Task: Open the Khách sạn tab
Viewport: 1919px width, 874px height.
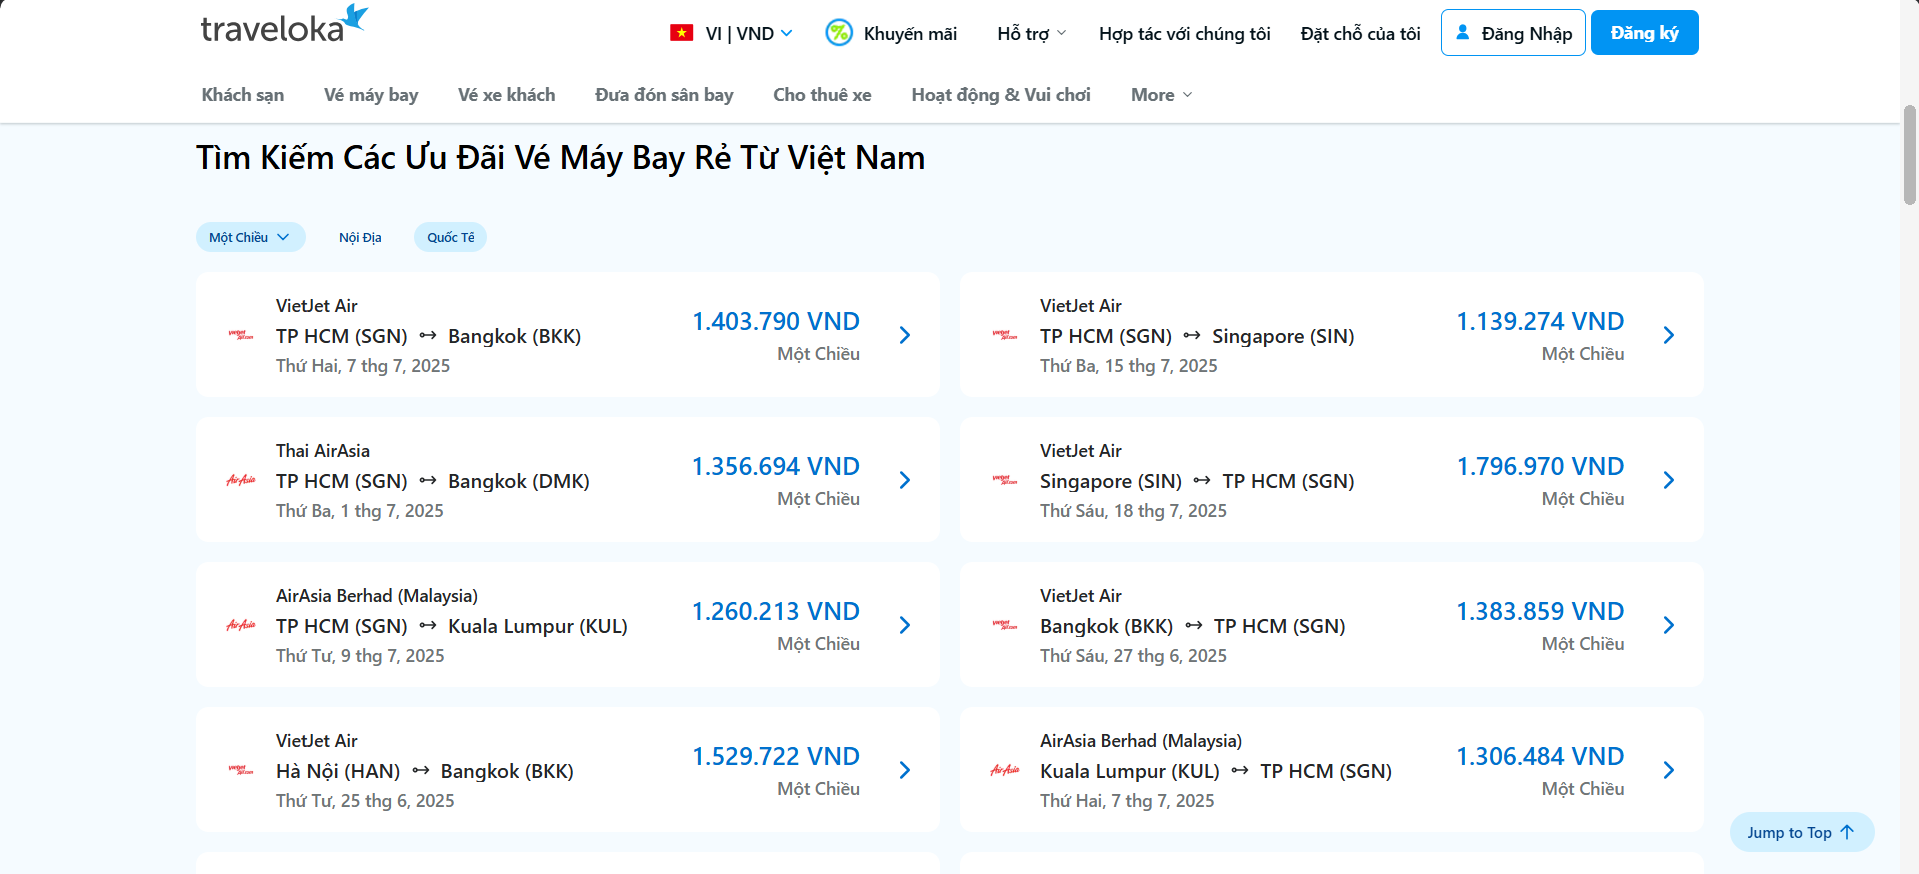Action: [243, 95]
